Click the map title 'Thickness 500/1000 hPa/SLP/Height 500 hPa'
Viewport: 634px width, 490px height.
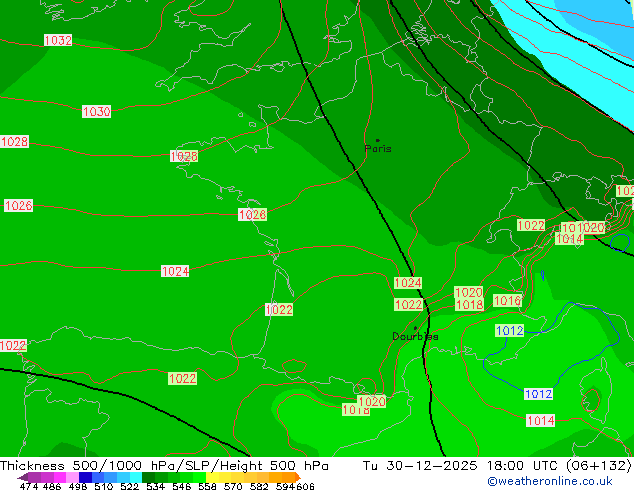(164, 465)
